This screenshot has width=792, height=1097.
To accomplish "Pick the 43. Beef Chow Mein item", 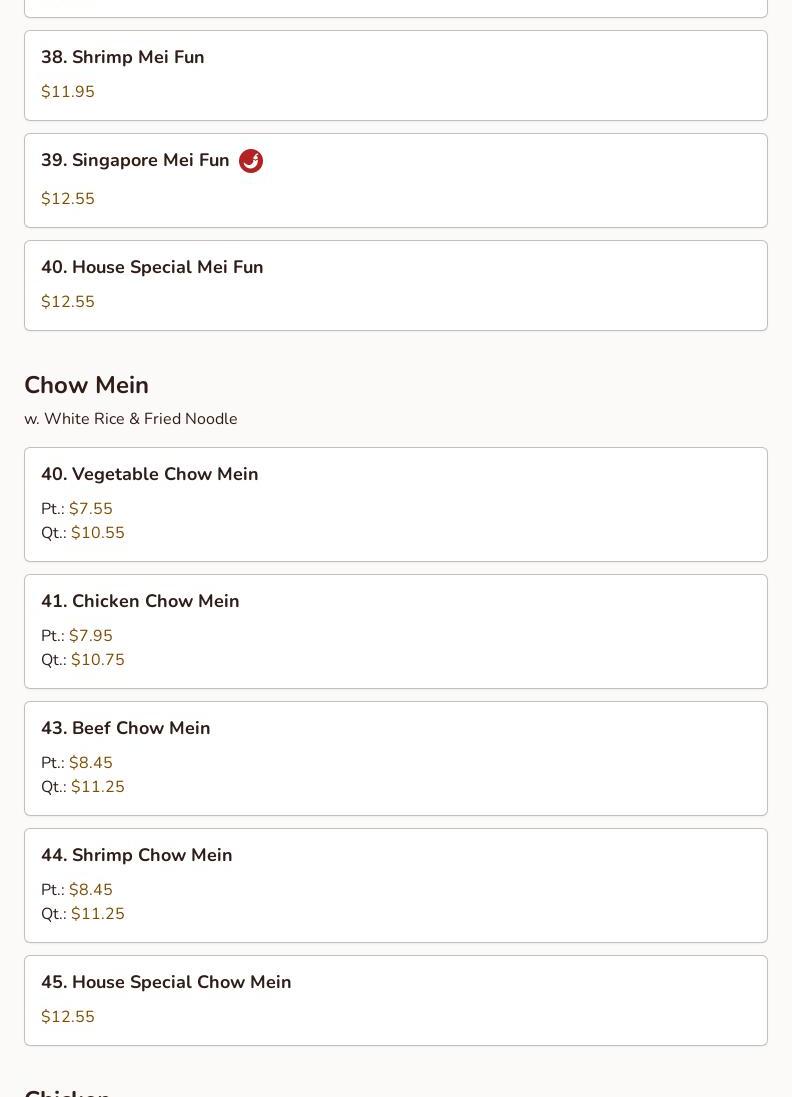I will (x=126, y=729).
